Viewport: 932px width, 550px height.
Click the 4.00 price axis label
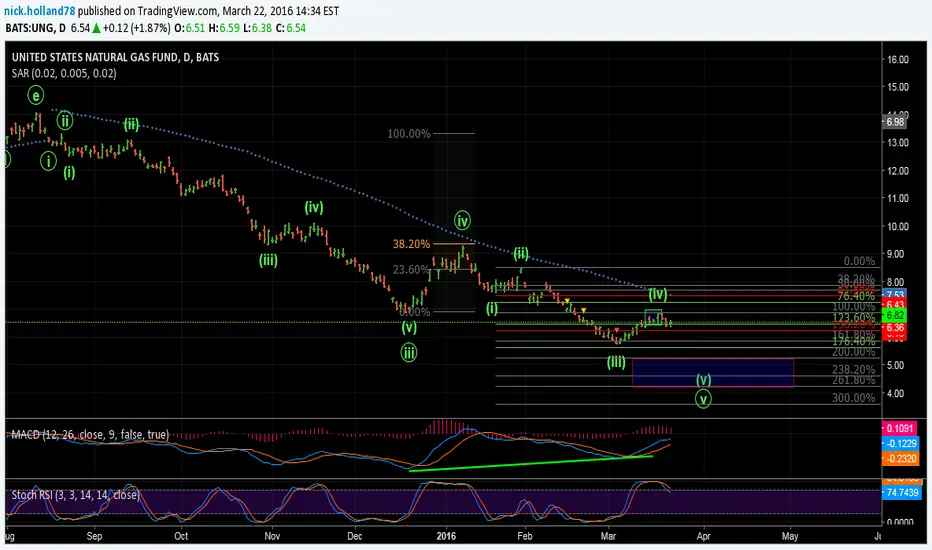pos(896,393)
